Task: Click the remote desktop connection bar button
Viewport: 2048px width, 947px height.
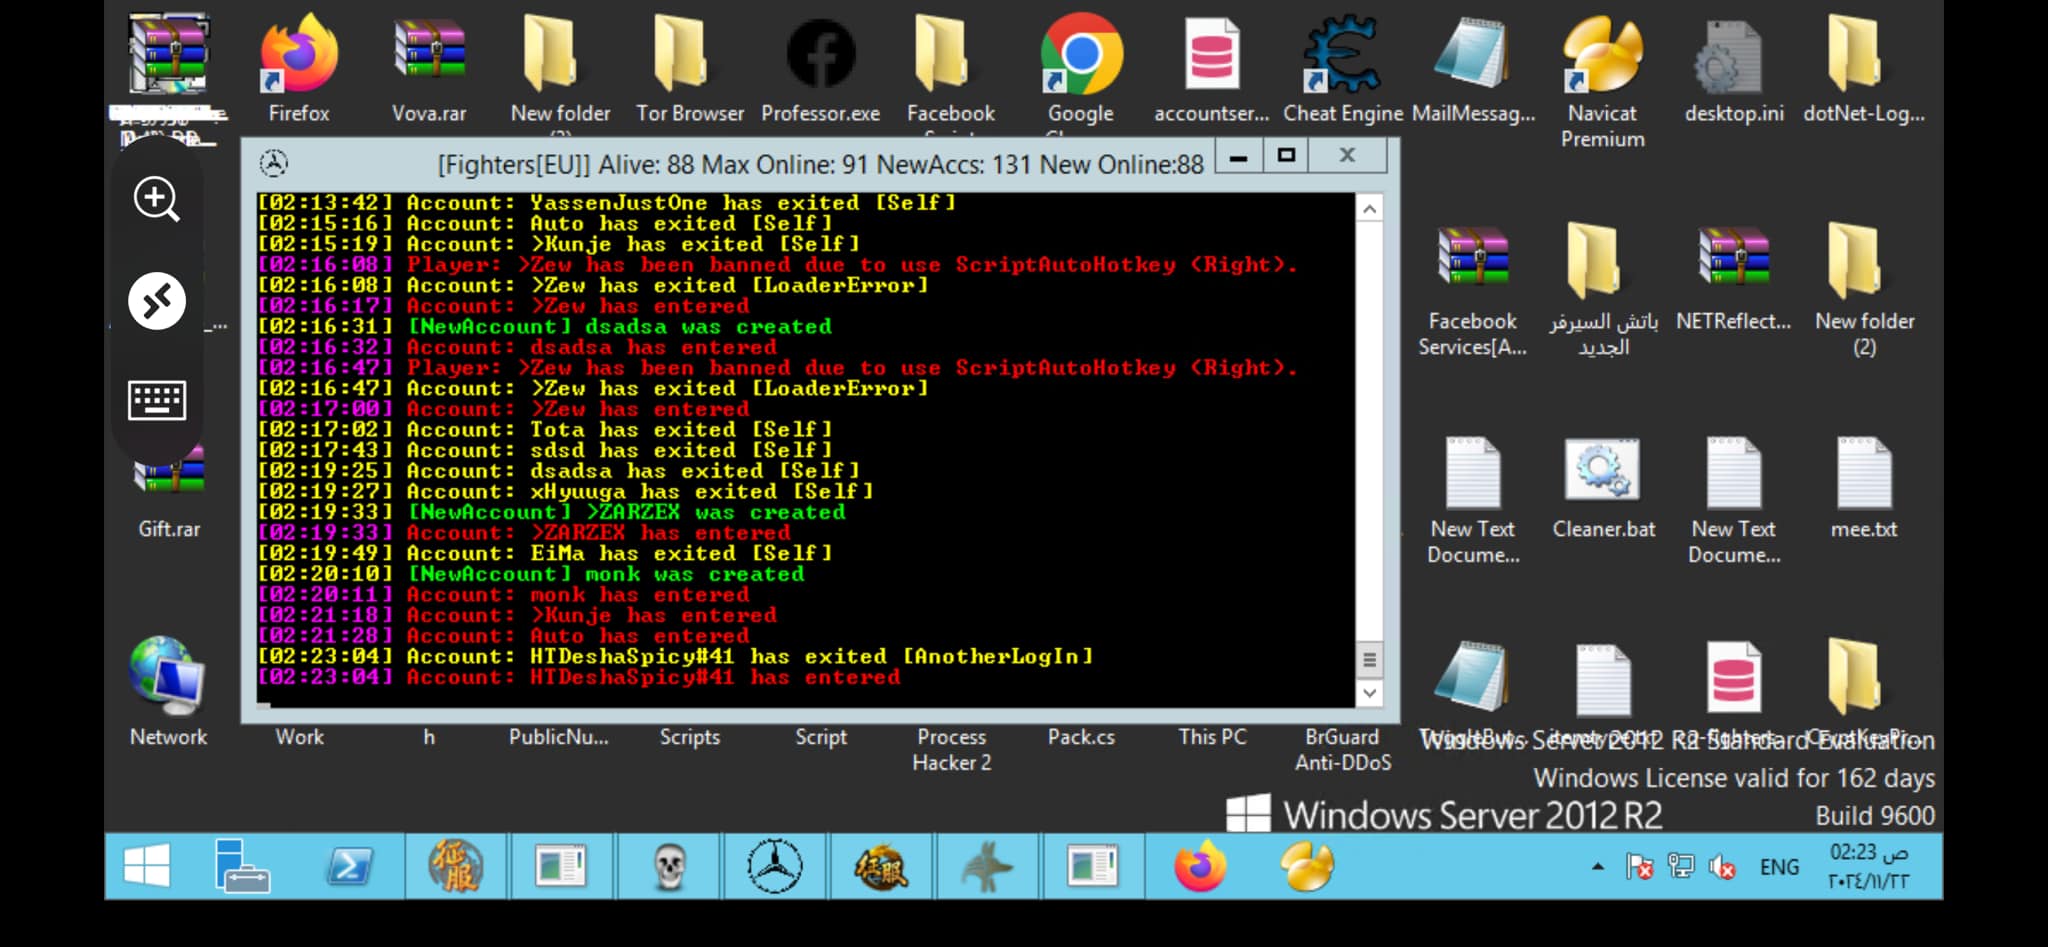Action: [157, 300]
